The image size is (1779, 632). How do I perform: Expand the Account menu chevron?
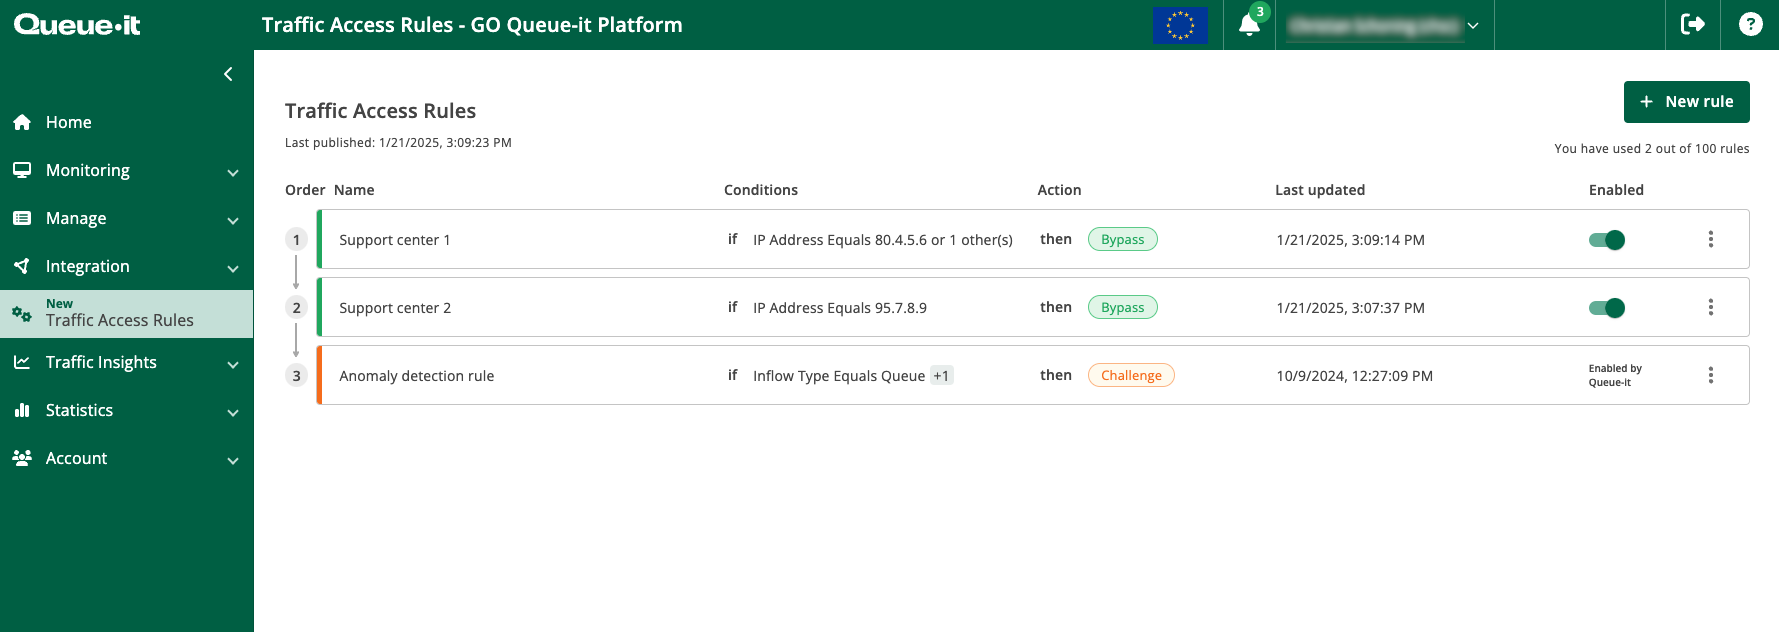tap(233, 461)
